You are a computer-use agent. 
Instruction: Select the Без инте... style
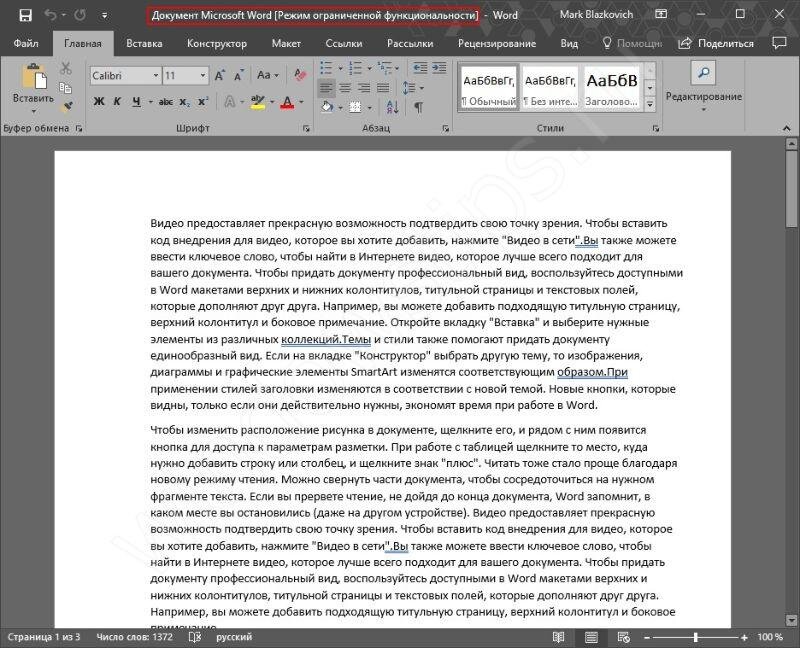pos(550,87)
